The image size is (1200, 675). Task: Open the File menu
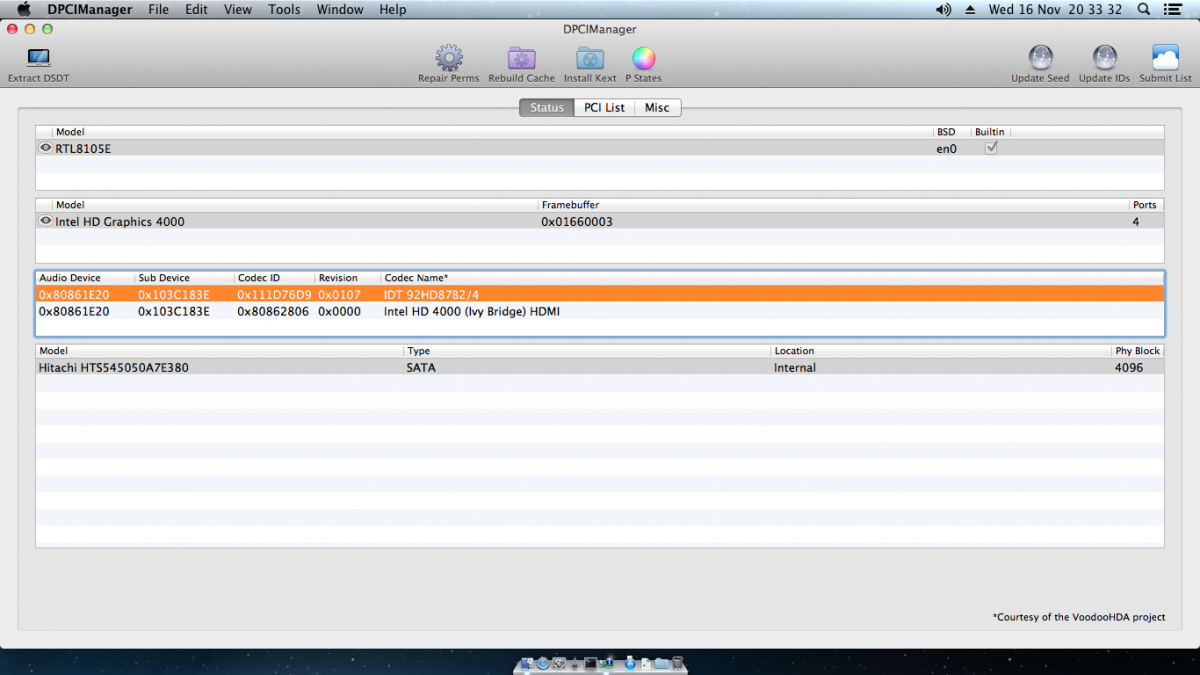point(158,9)
